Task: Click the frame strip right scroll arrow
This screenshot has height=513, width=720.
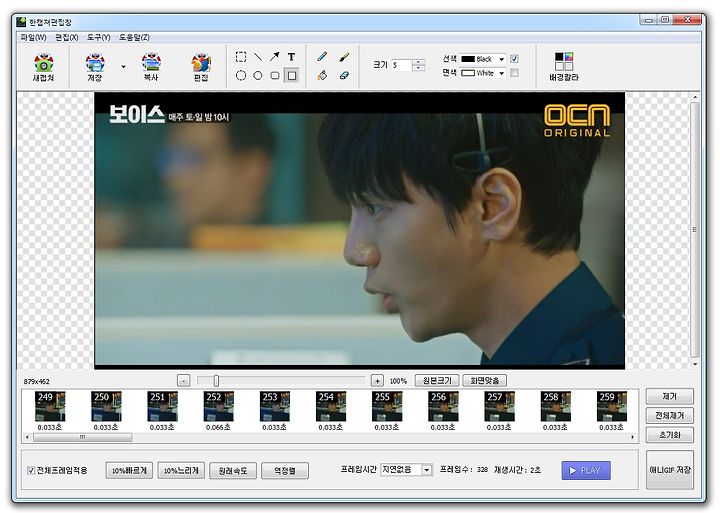Action: coord(633,437)
